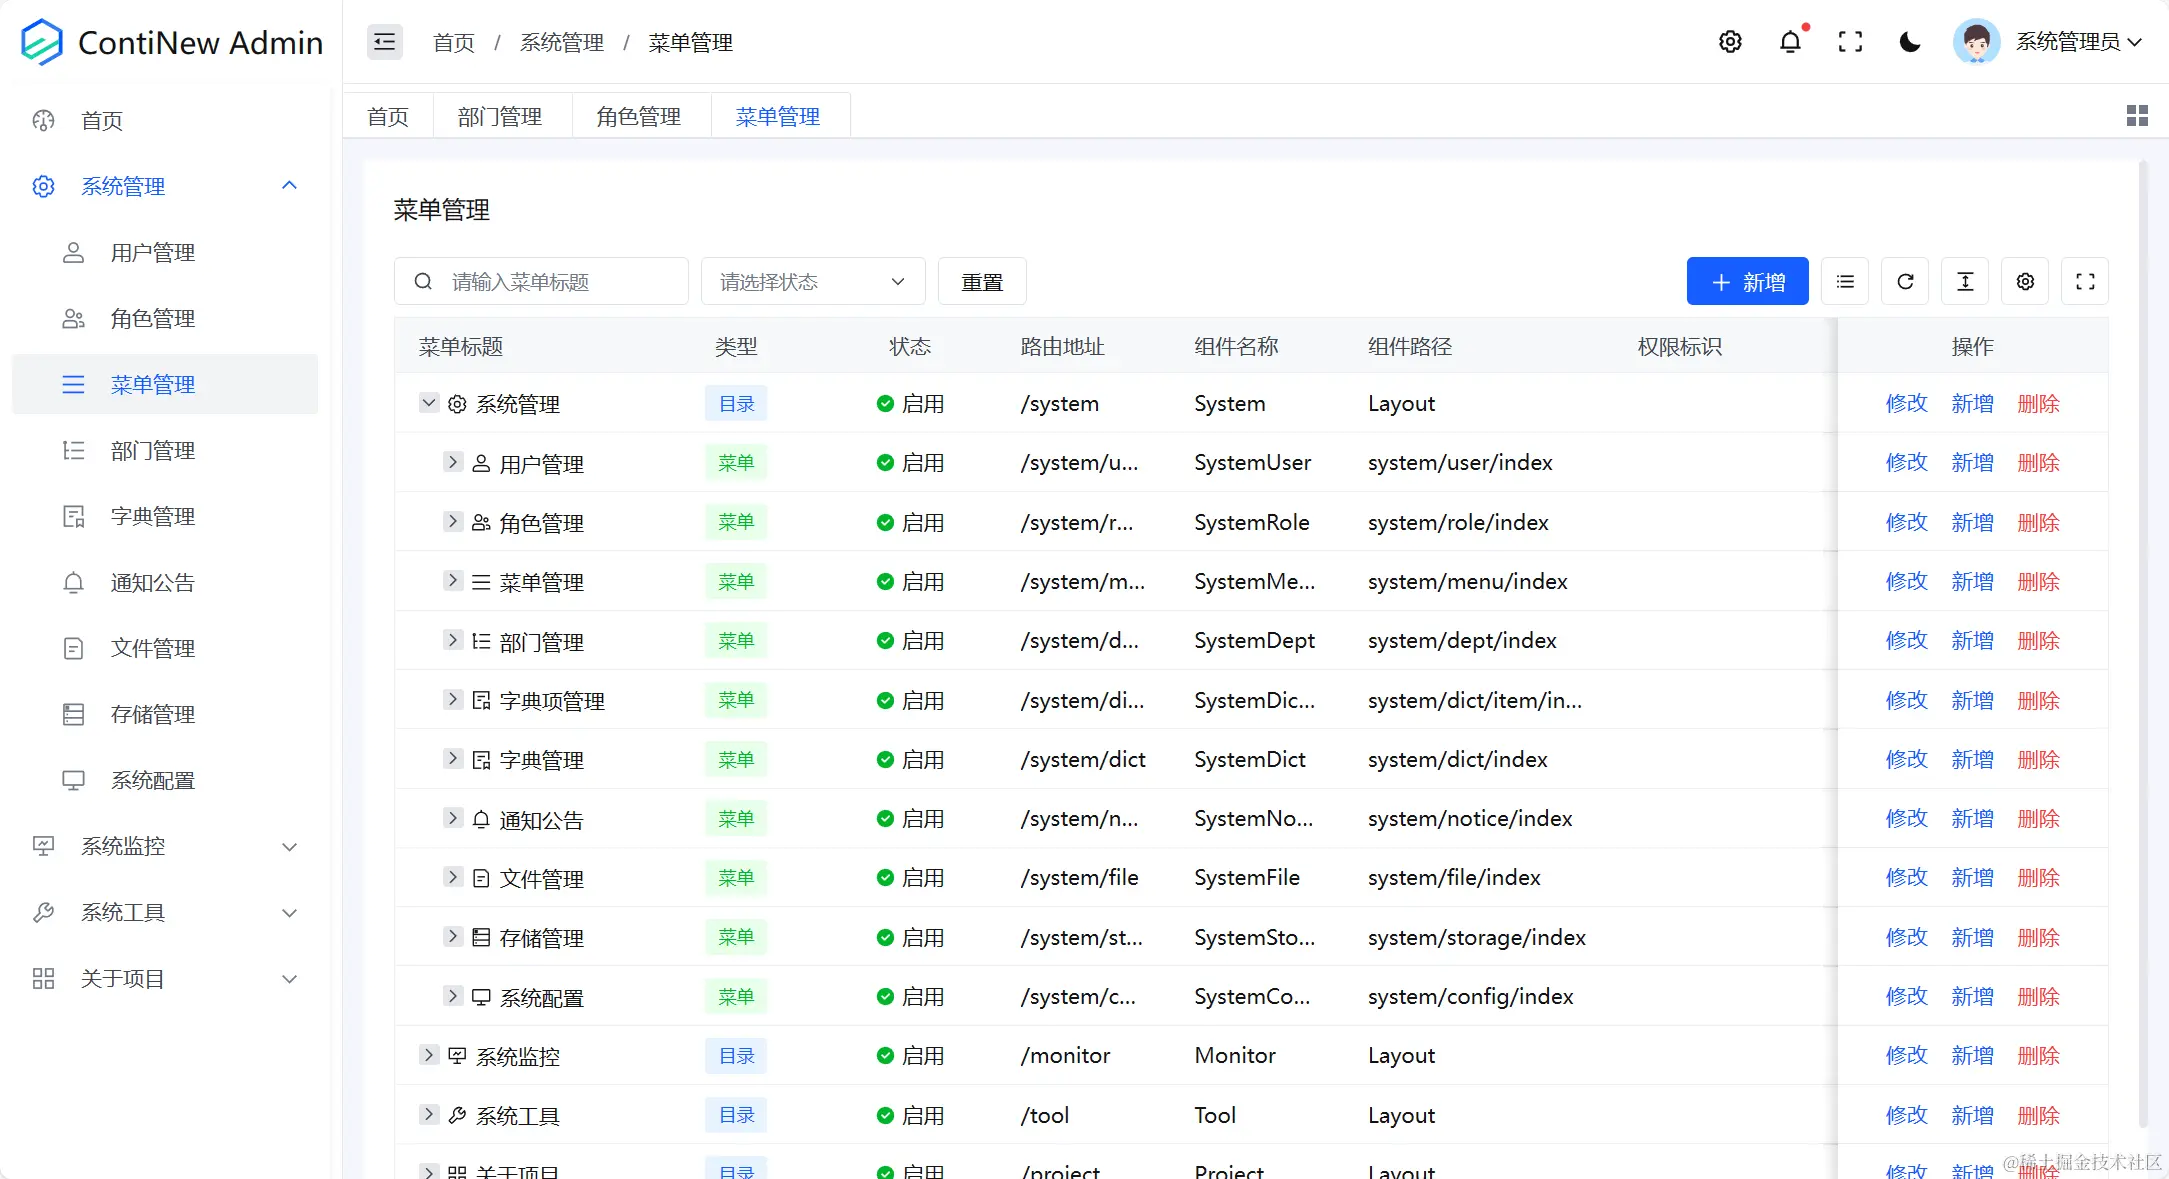This screenshot has height=1179, width=2169.
Task: Open column settings gear above the table
Action: tap(2024, 281)
